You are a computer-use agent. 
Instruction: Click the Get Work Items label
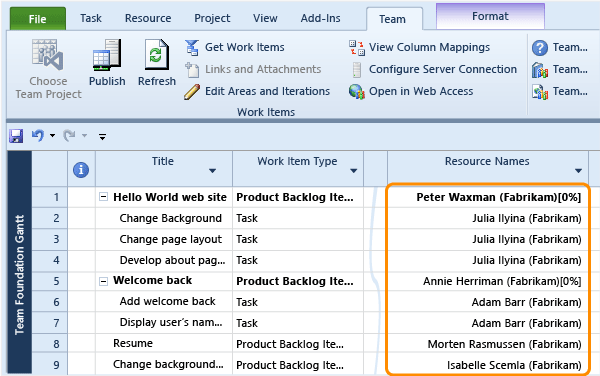click(245, 47)
